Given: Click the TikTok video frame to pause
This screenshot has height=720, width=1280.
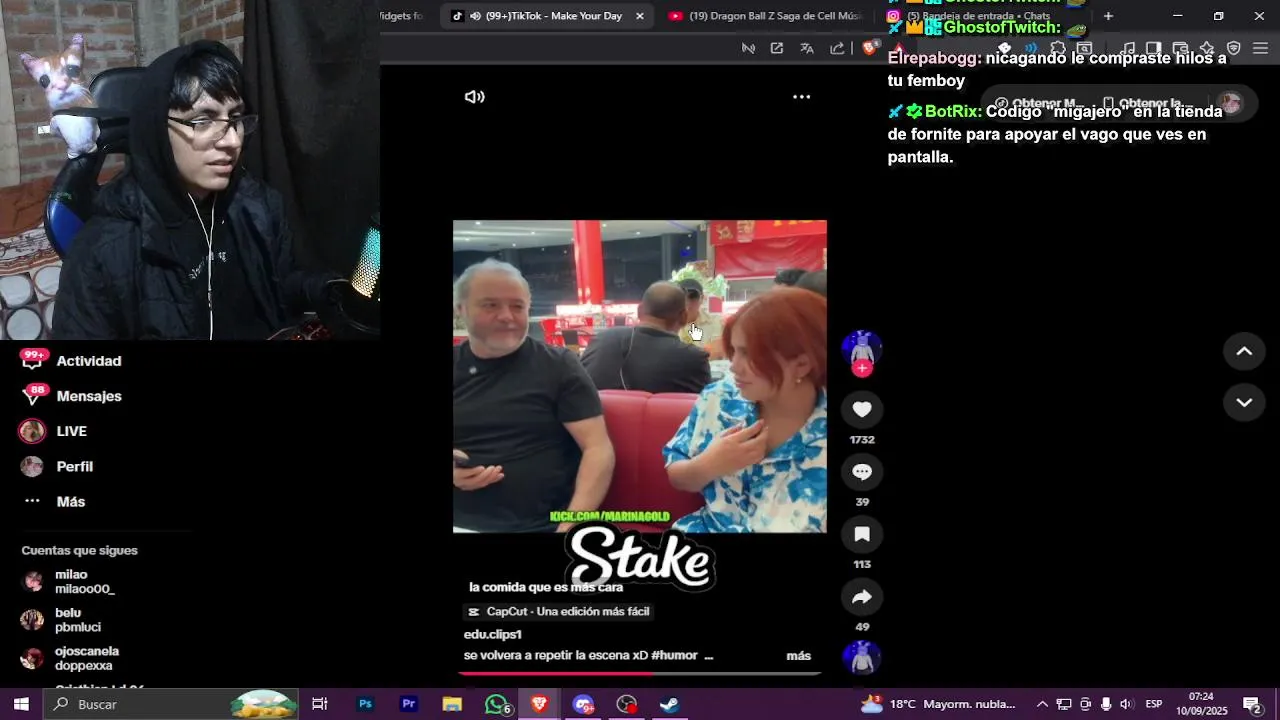Looking at the screenshot, I should pyautogui.click(x=640, y=376).
